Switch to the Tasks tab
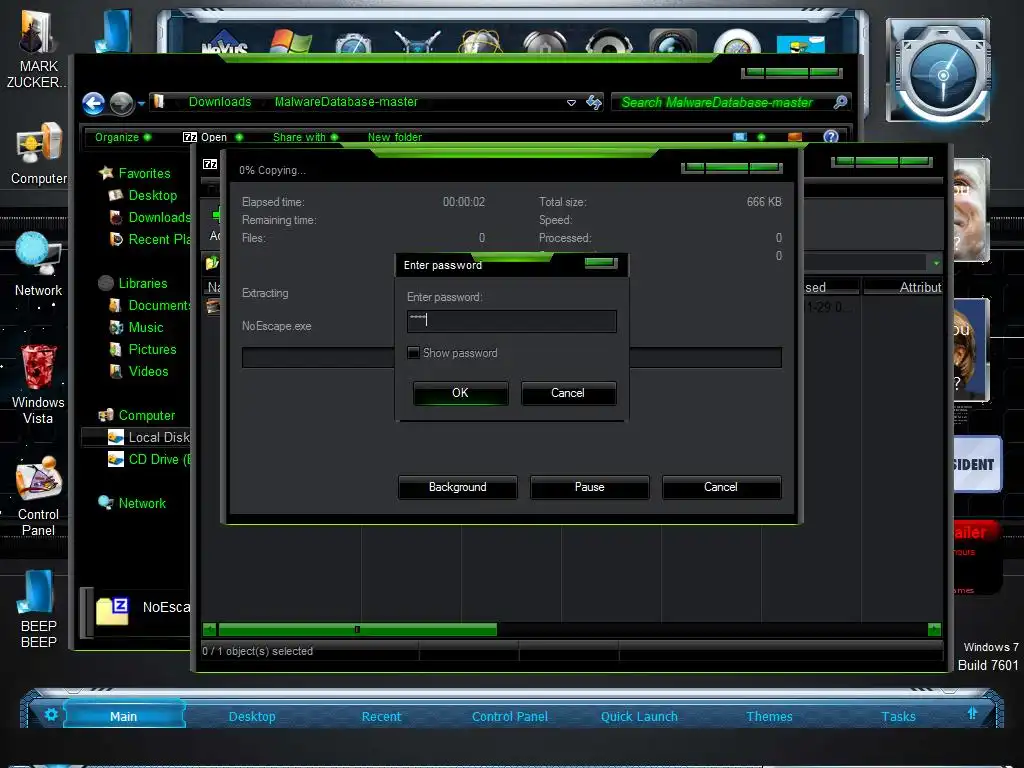This screenshot has width=1024, height=768. 899,716
